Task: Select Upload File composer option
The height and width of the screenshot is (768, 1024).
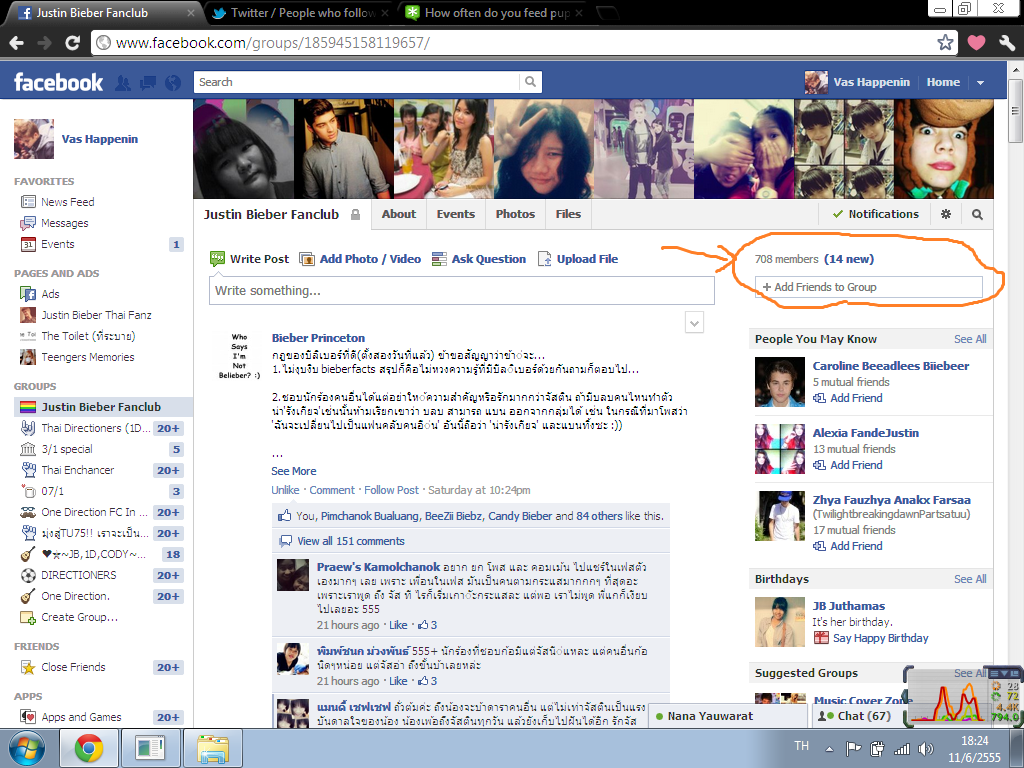Action: [578, 259]
